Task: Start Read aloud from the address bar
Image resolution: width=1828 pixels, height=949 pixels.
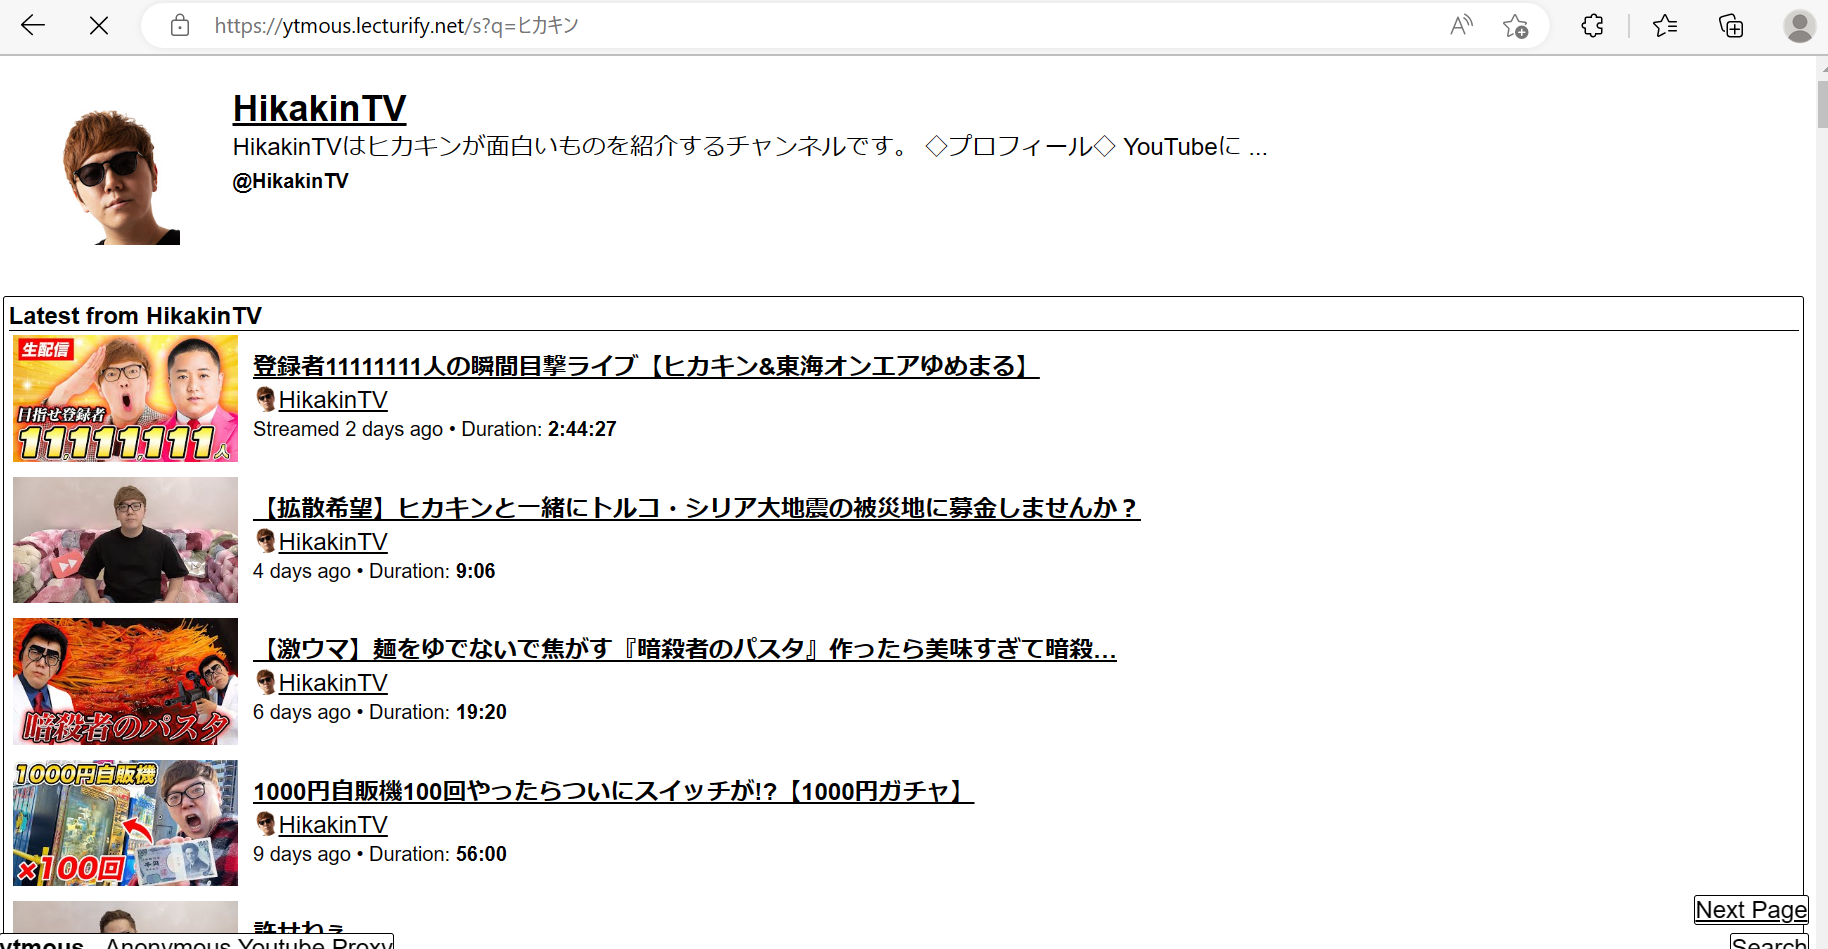Action: tap(1461, 26)
